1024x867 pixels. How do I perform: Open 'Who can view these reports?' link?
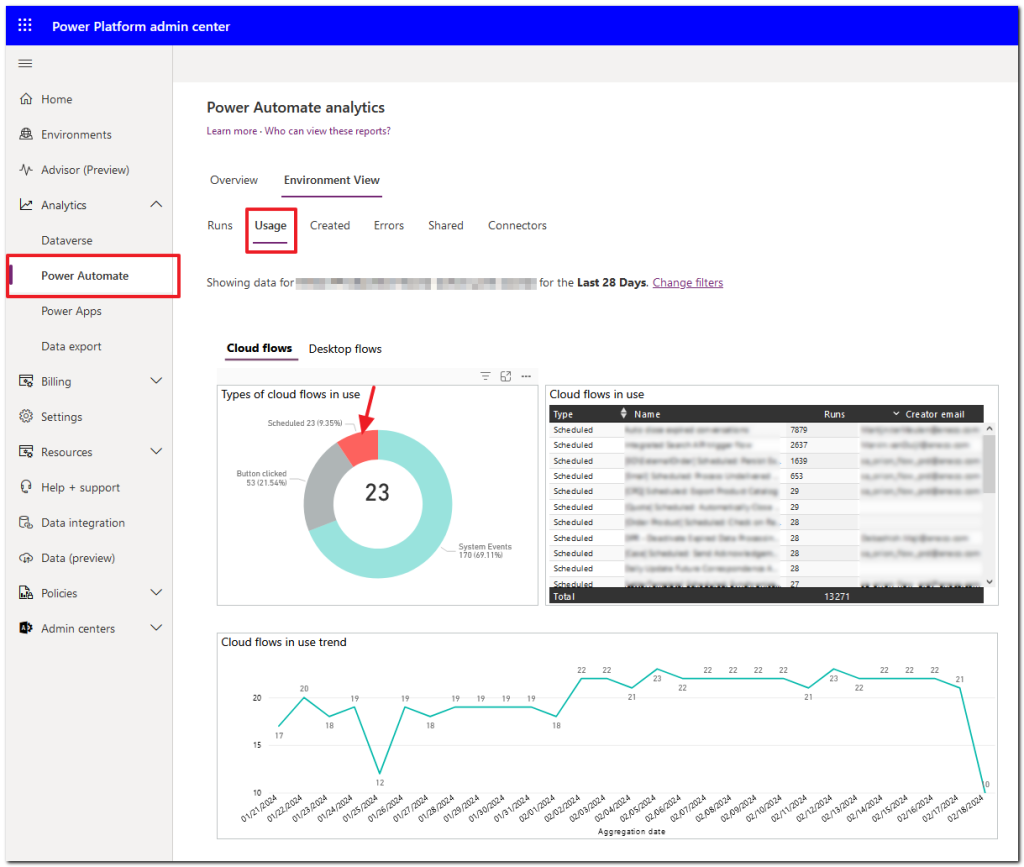coord(330,131)
